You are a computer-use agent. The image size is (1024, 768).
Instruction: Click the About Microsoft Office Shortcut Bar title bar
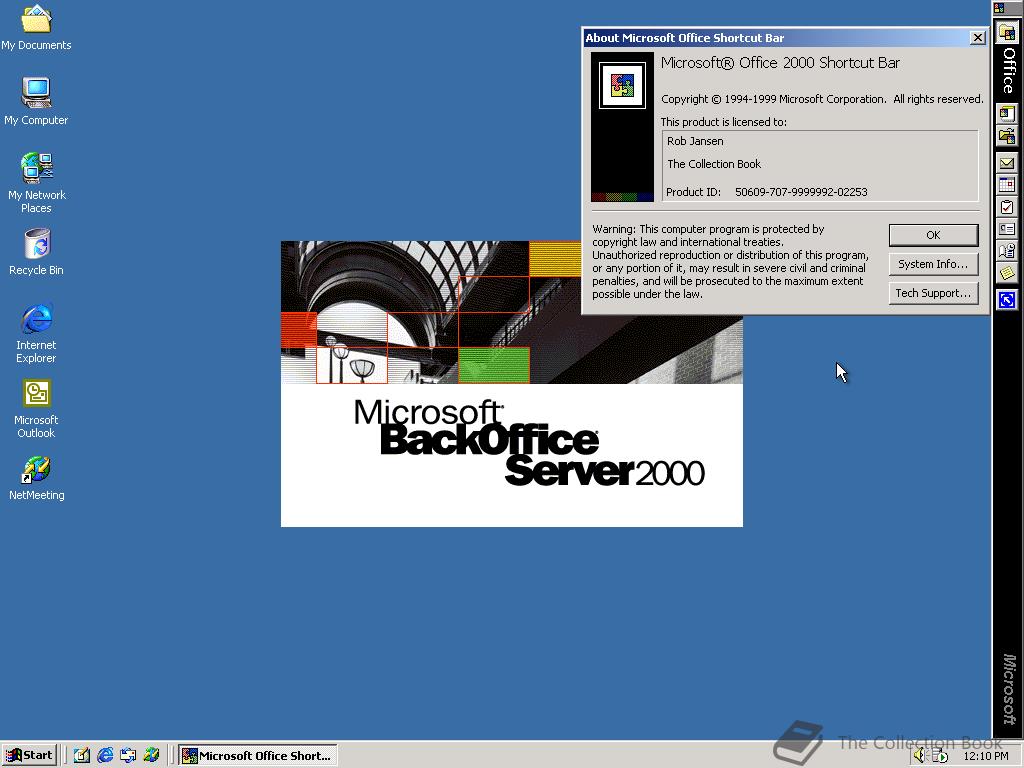point(776,38)
